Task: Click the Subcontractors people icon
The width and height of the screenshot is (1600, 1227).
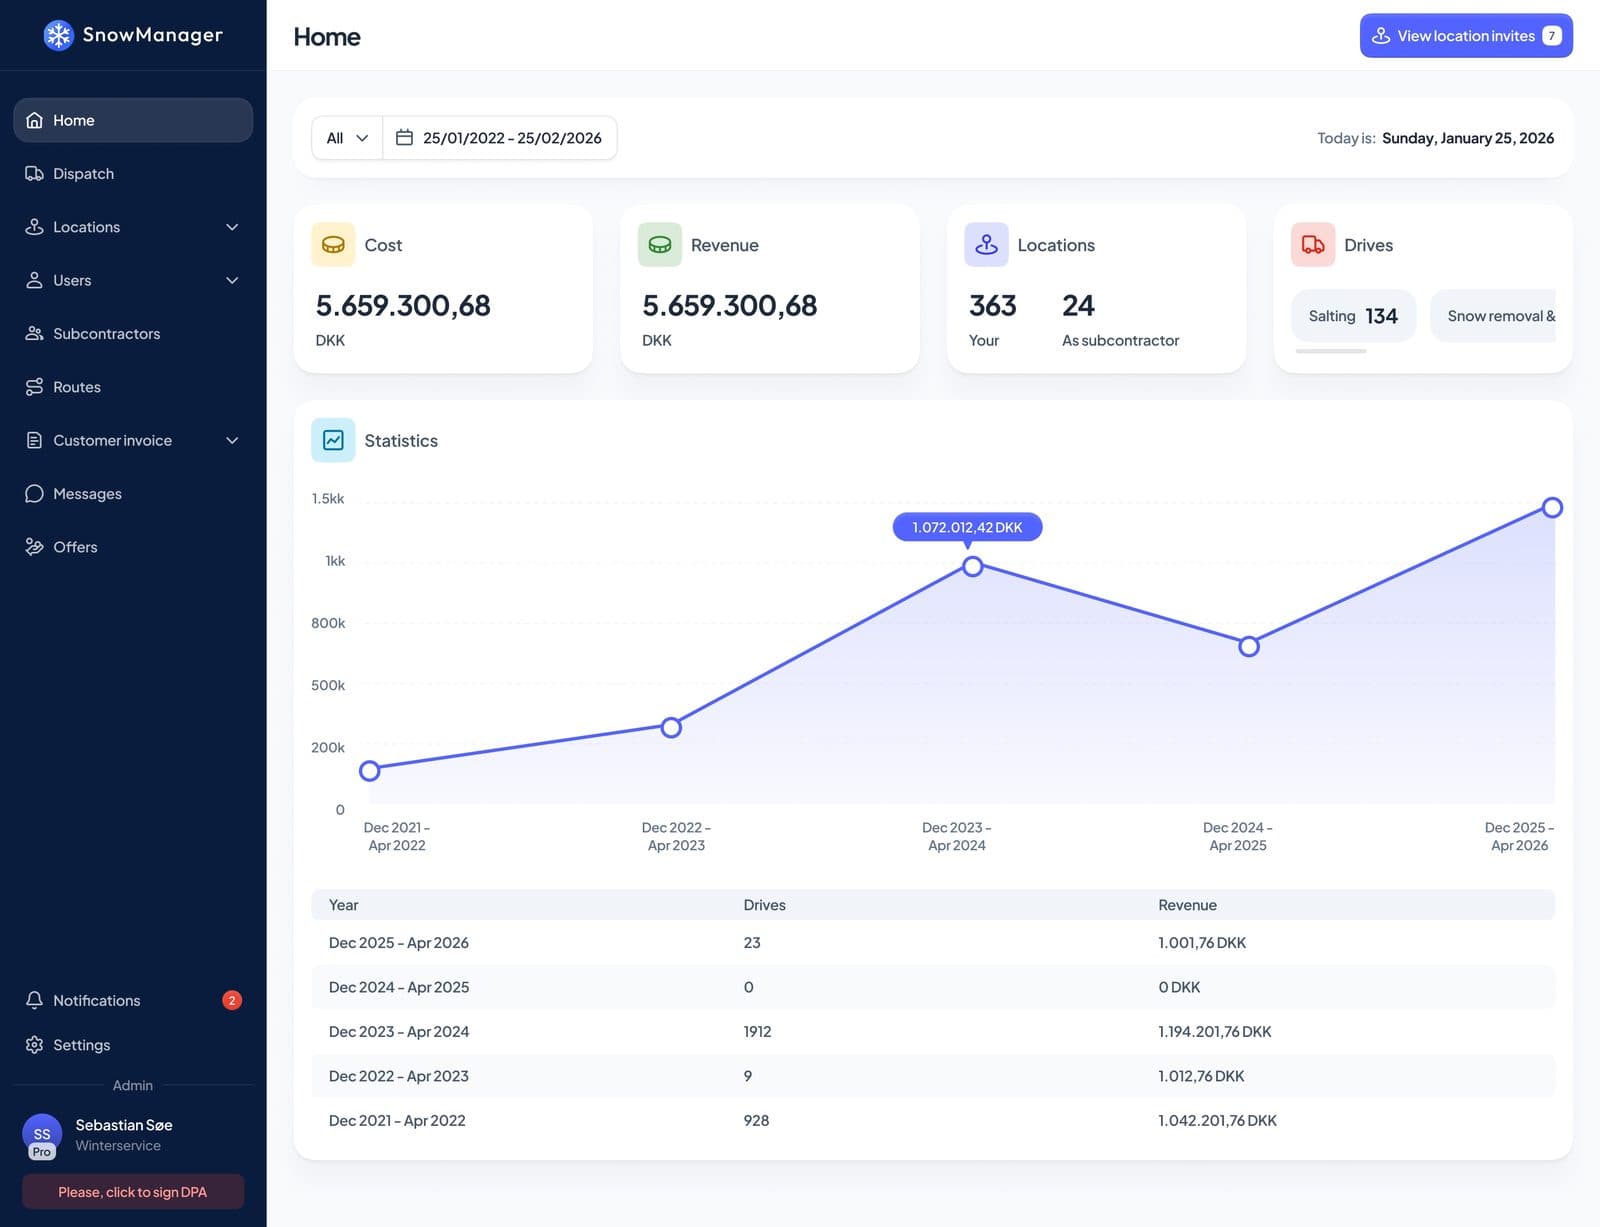Action: point(34,333)
